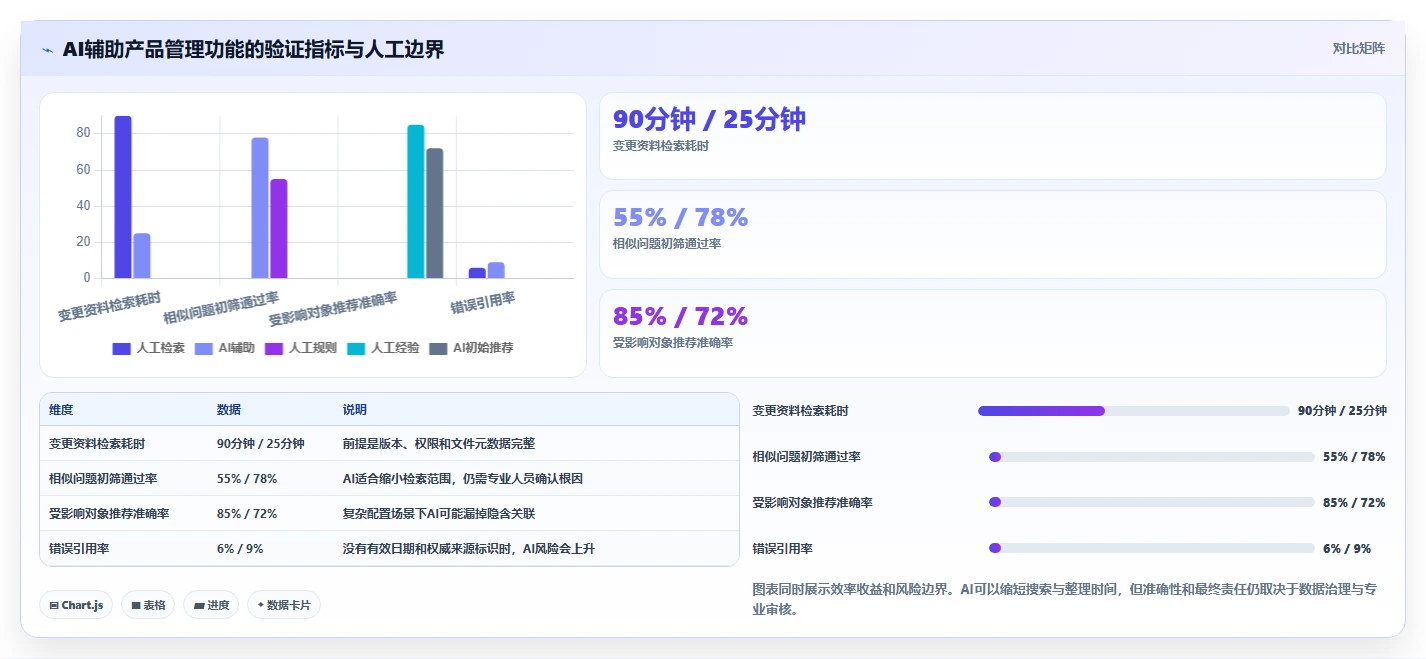Click the gray AI初始推荐 bar in chart
Screen dimensions: 1426x659
(x=434, y=213)
